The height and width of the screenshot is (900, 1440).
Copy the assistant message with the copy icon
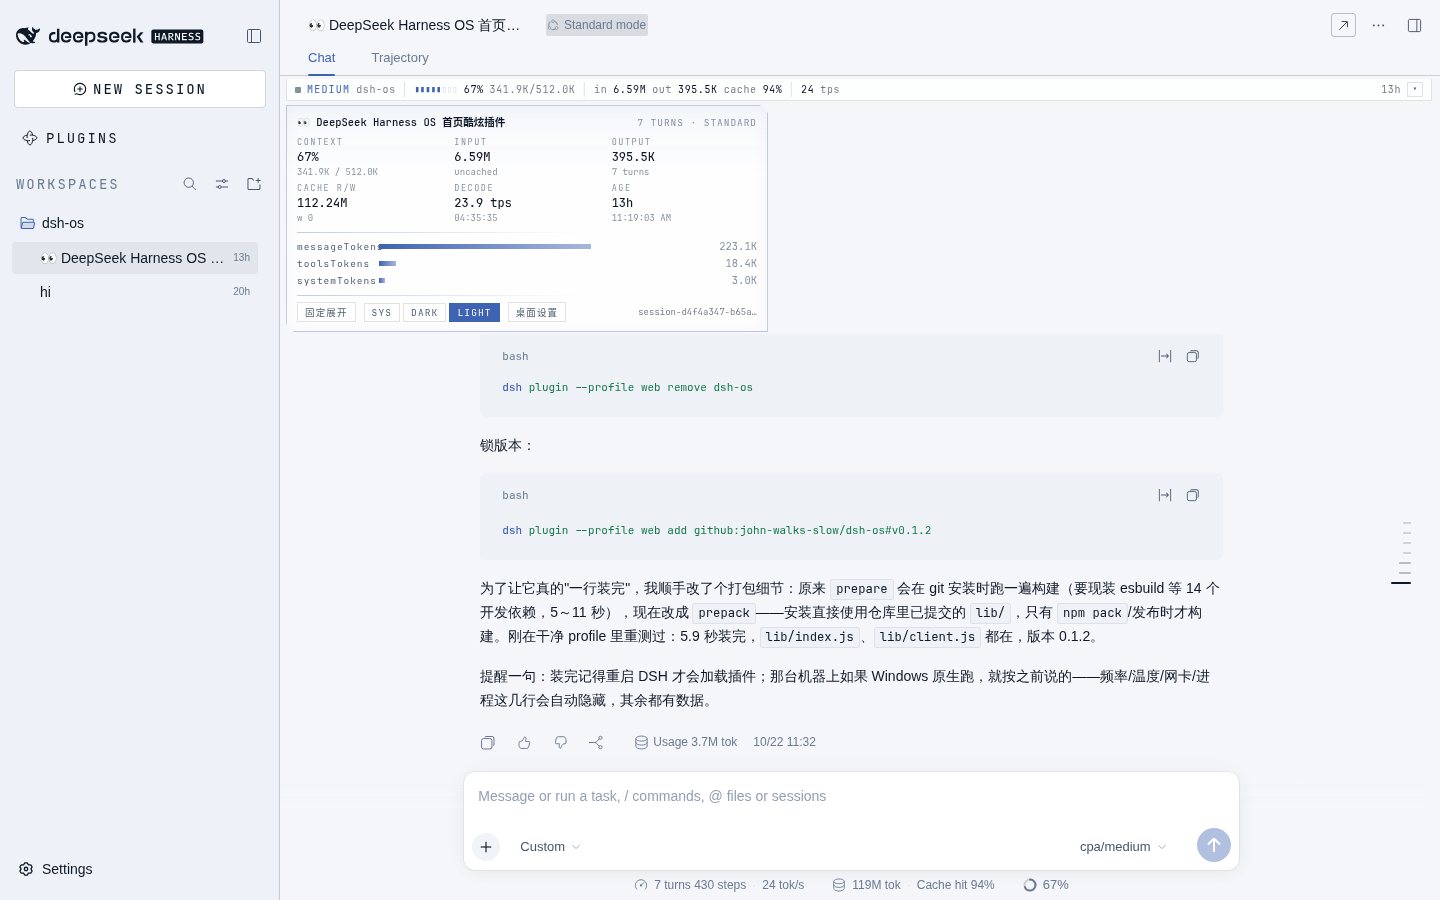tap(488, 742)
